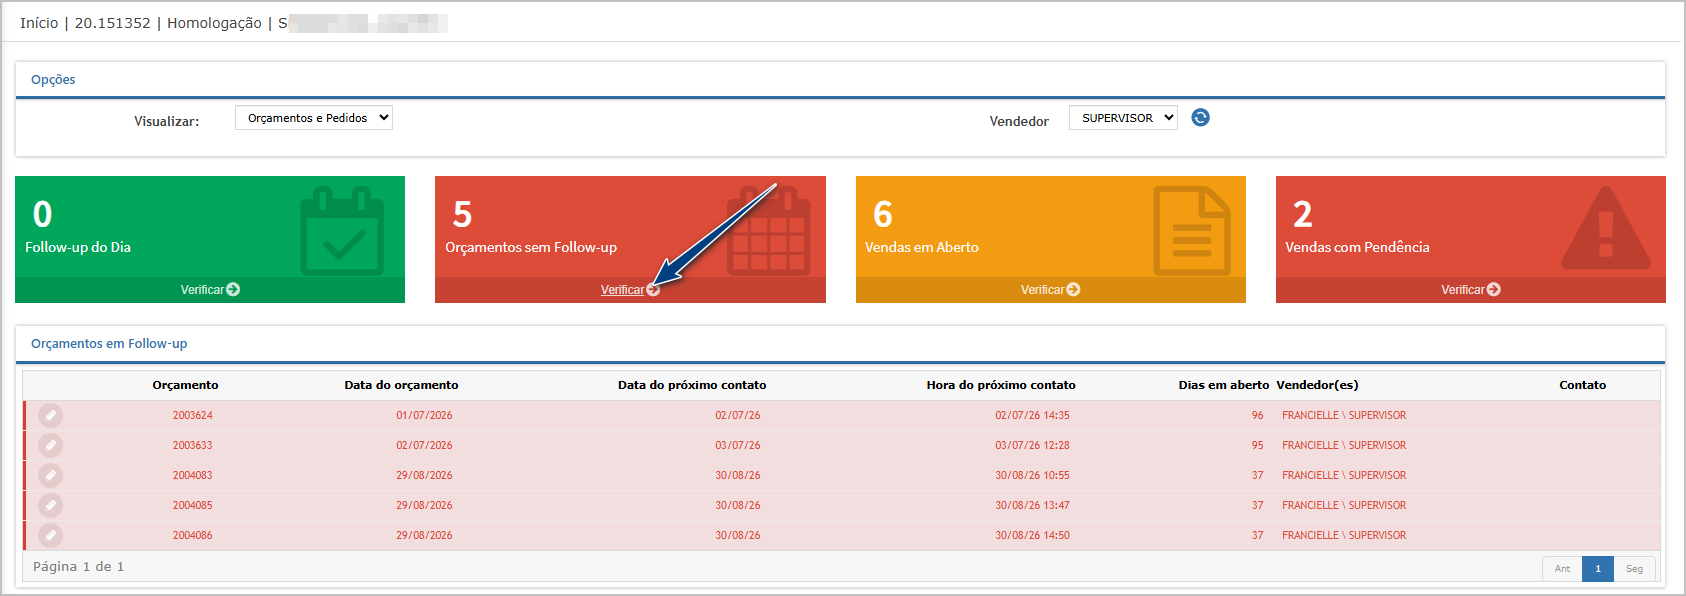
Task: Click days open value 96
Action: click(1257, 415)
